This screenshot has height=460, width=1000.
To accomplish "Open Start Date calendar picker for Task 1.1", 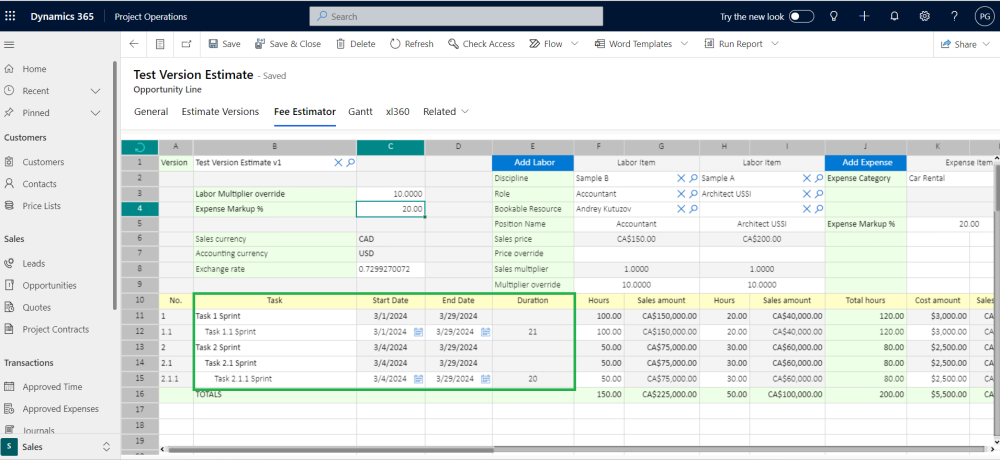I will point(419,332).
